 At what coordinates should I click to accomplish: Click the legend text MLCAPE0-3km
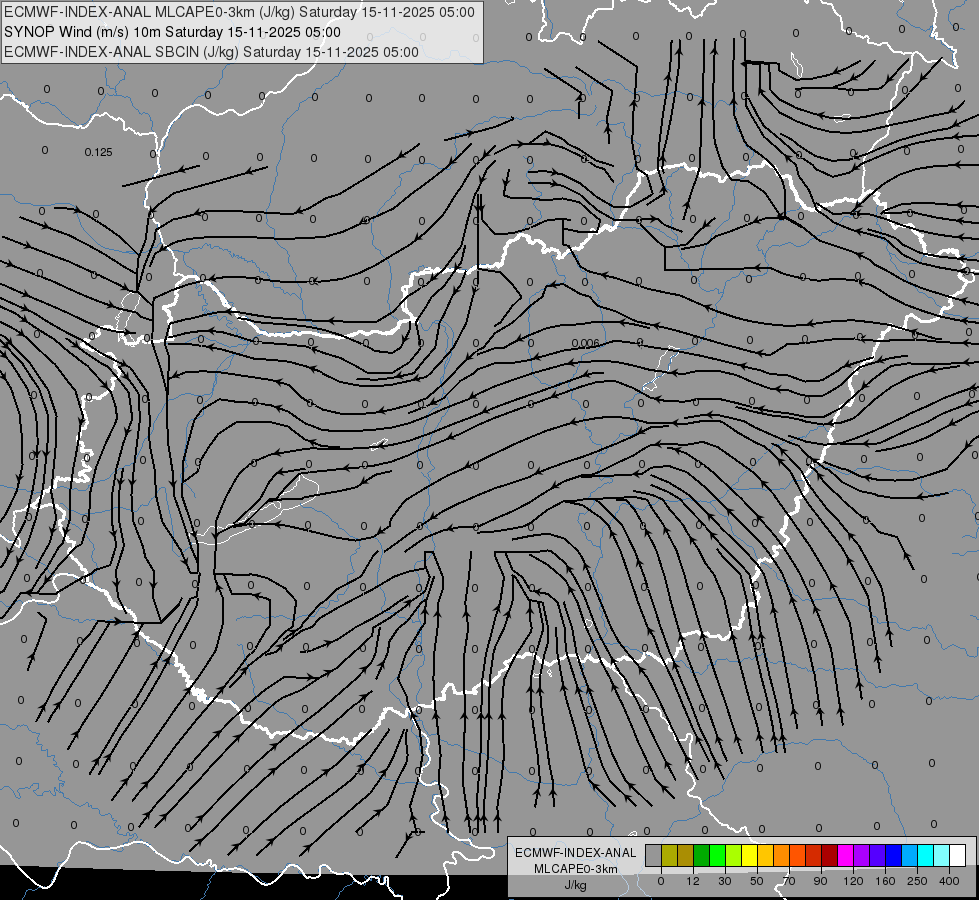click(576, 869)
